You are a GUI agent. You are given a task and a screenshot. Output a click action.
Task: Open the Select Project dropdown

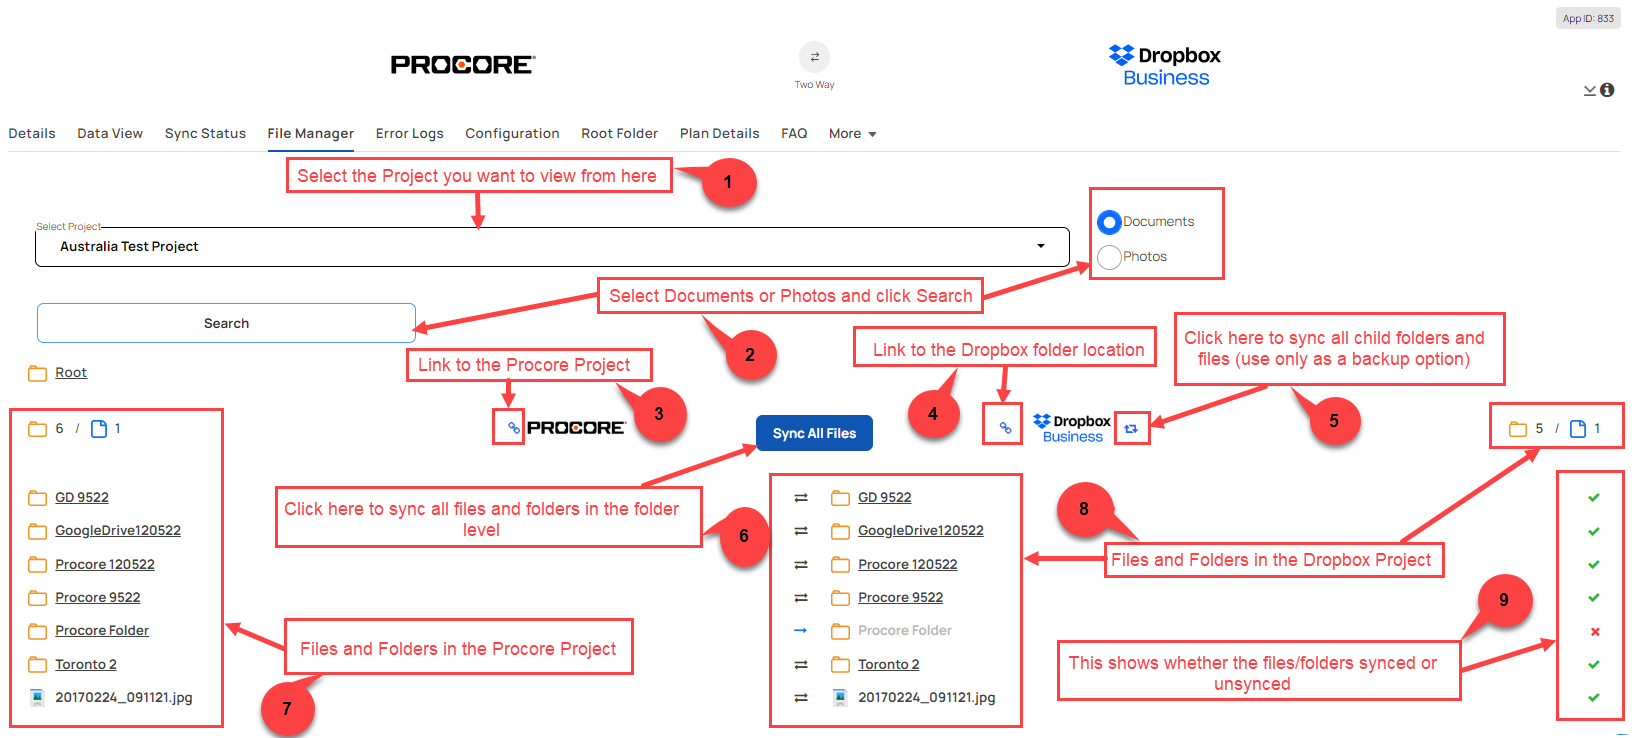point(552,247)
